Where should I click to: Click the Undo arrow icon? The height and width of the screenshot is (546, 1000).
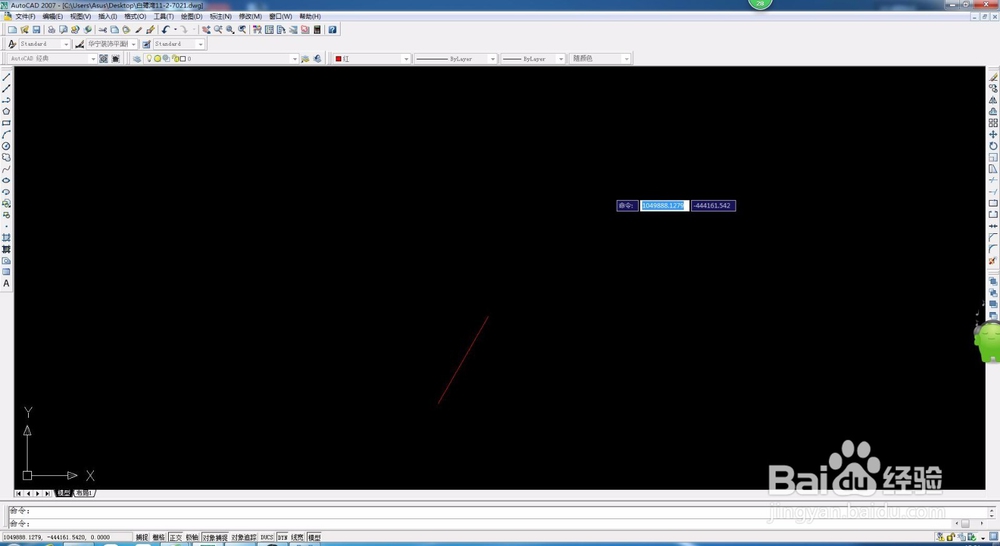point(166,29)
